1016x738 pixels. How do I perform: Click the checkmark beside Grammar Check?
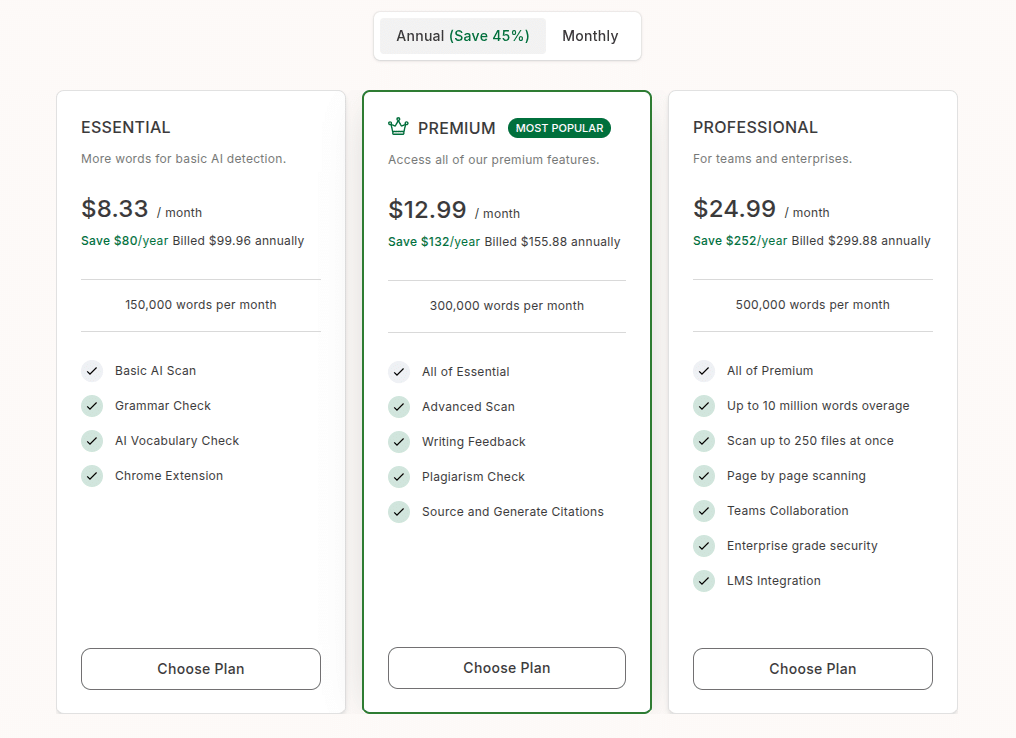[92, 406]
